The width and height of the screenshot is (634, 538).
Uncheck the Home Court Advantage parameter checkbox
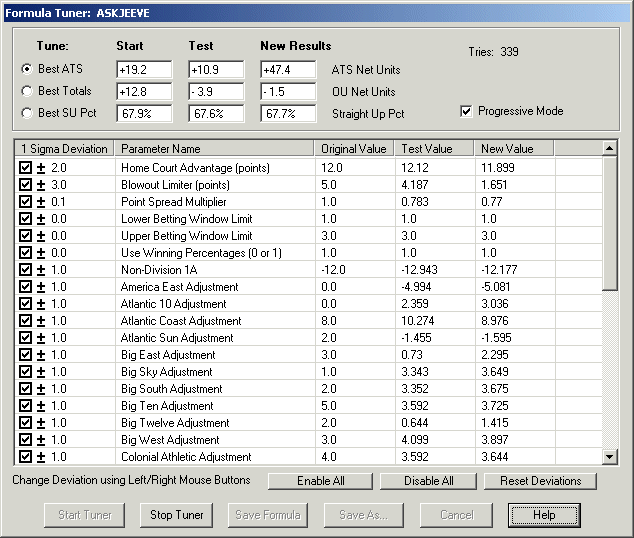[x=25, y=167]
